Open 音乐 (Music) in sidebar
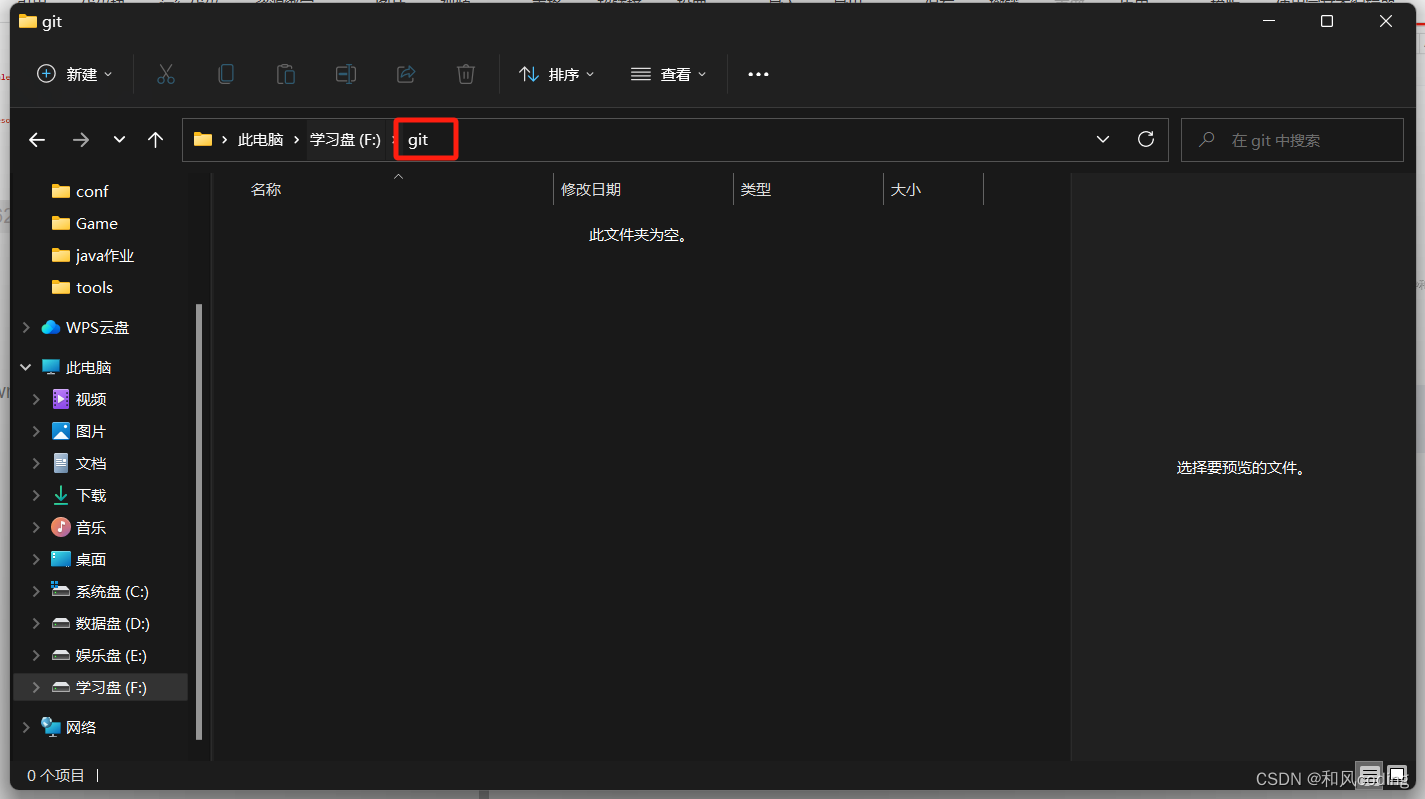 (91, 527)
